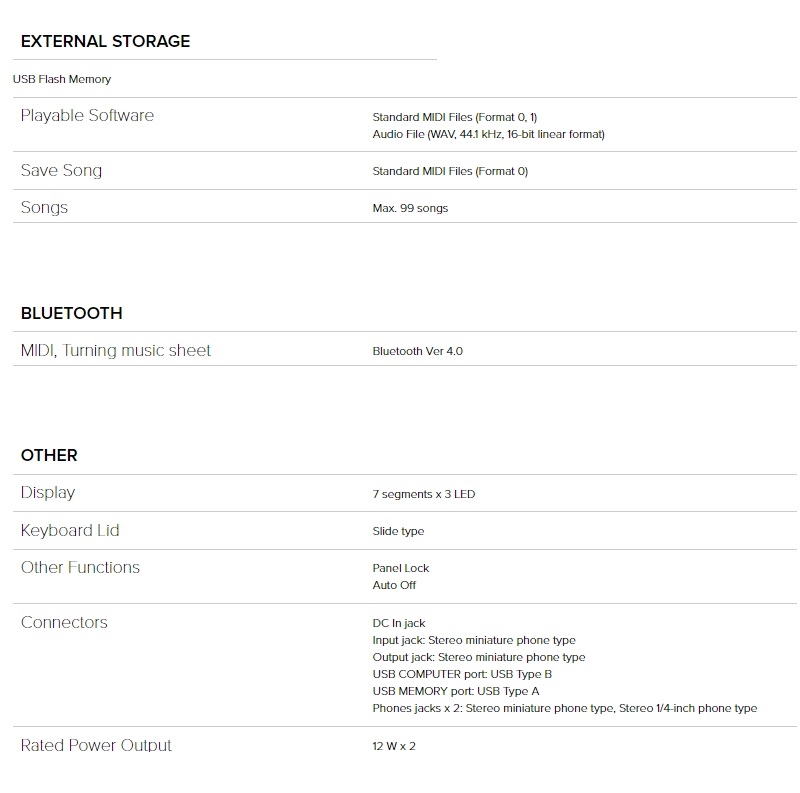800x793 pixels.
Task: Click the Rated Power Output label
Action: point(96,745)
